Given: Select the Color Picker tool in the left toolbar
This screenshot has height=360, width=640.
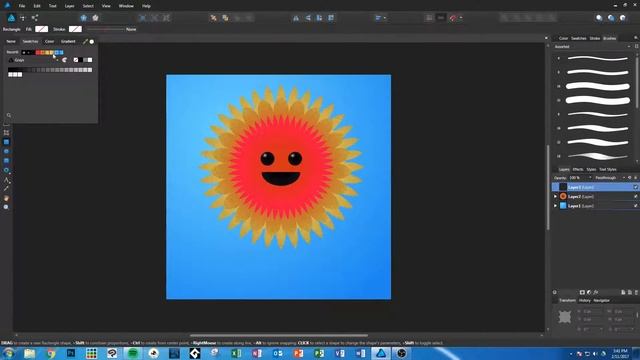Looking at the screenshot, I should click(6, 189).
